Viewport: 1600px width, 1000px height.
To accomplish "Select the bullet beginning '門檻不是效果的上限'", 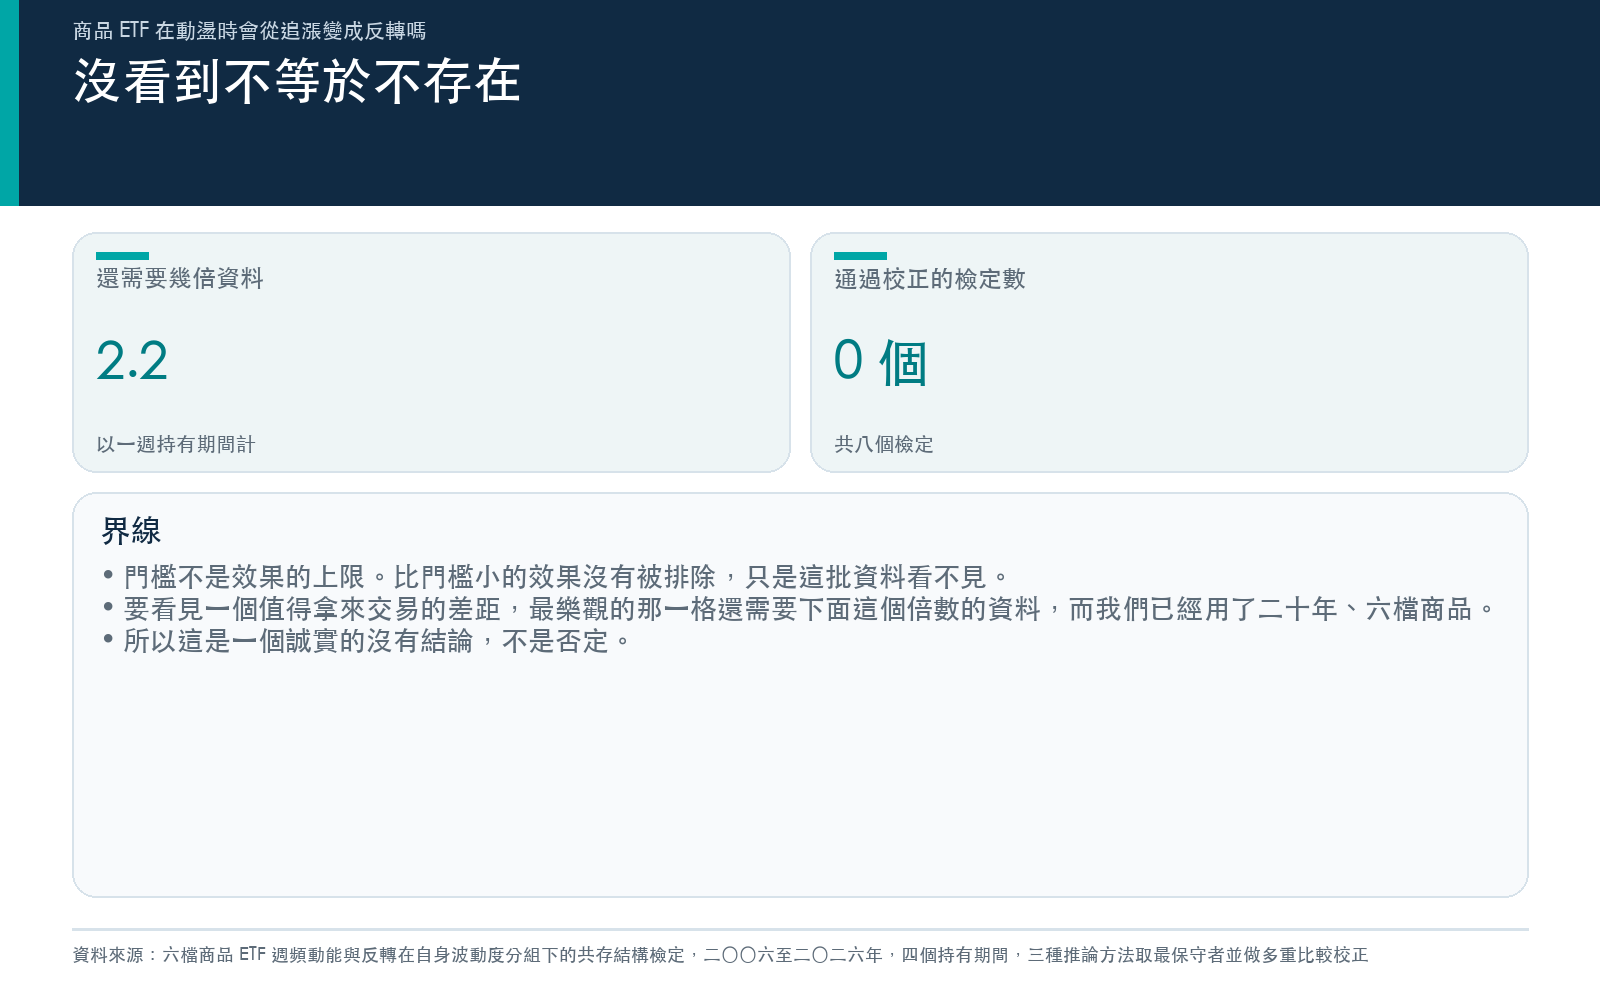I will (x=556, y=577).
